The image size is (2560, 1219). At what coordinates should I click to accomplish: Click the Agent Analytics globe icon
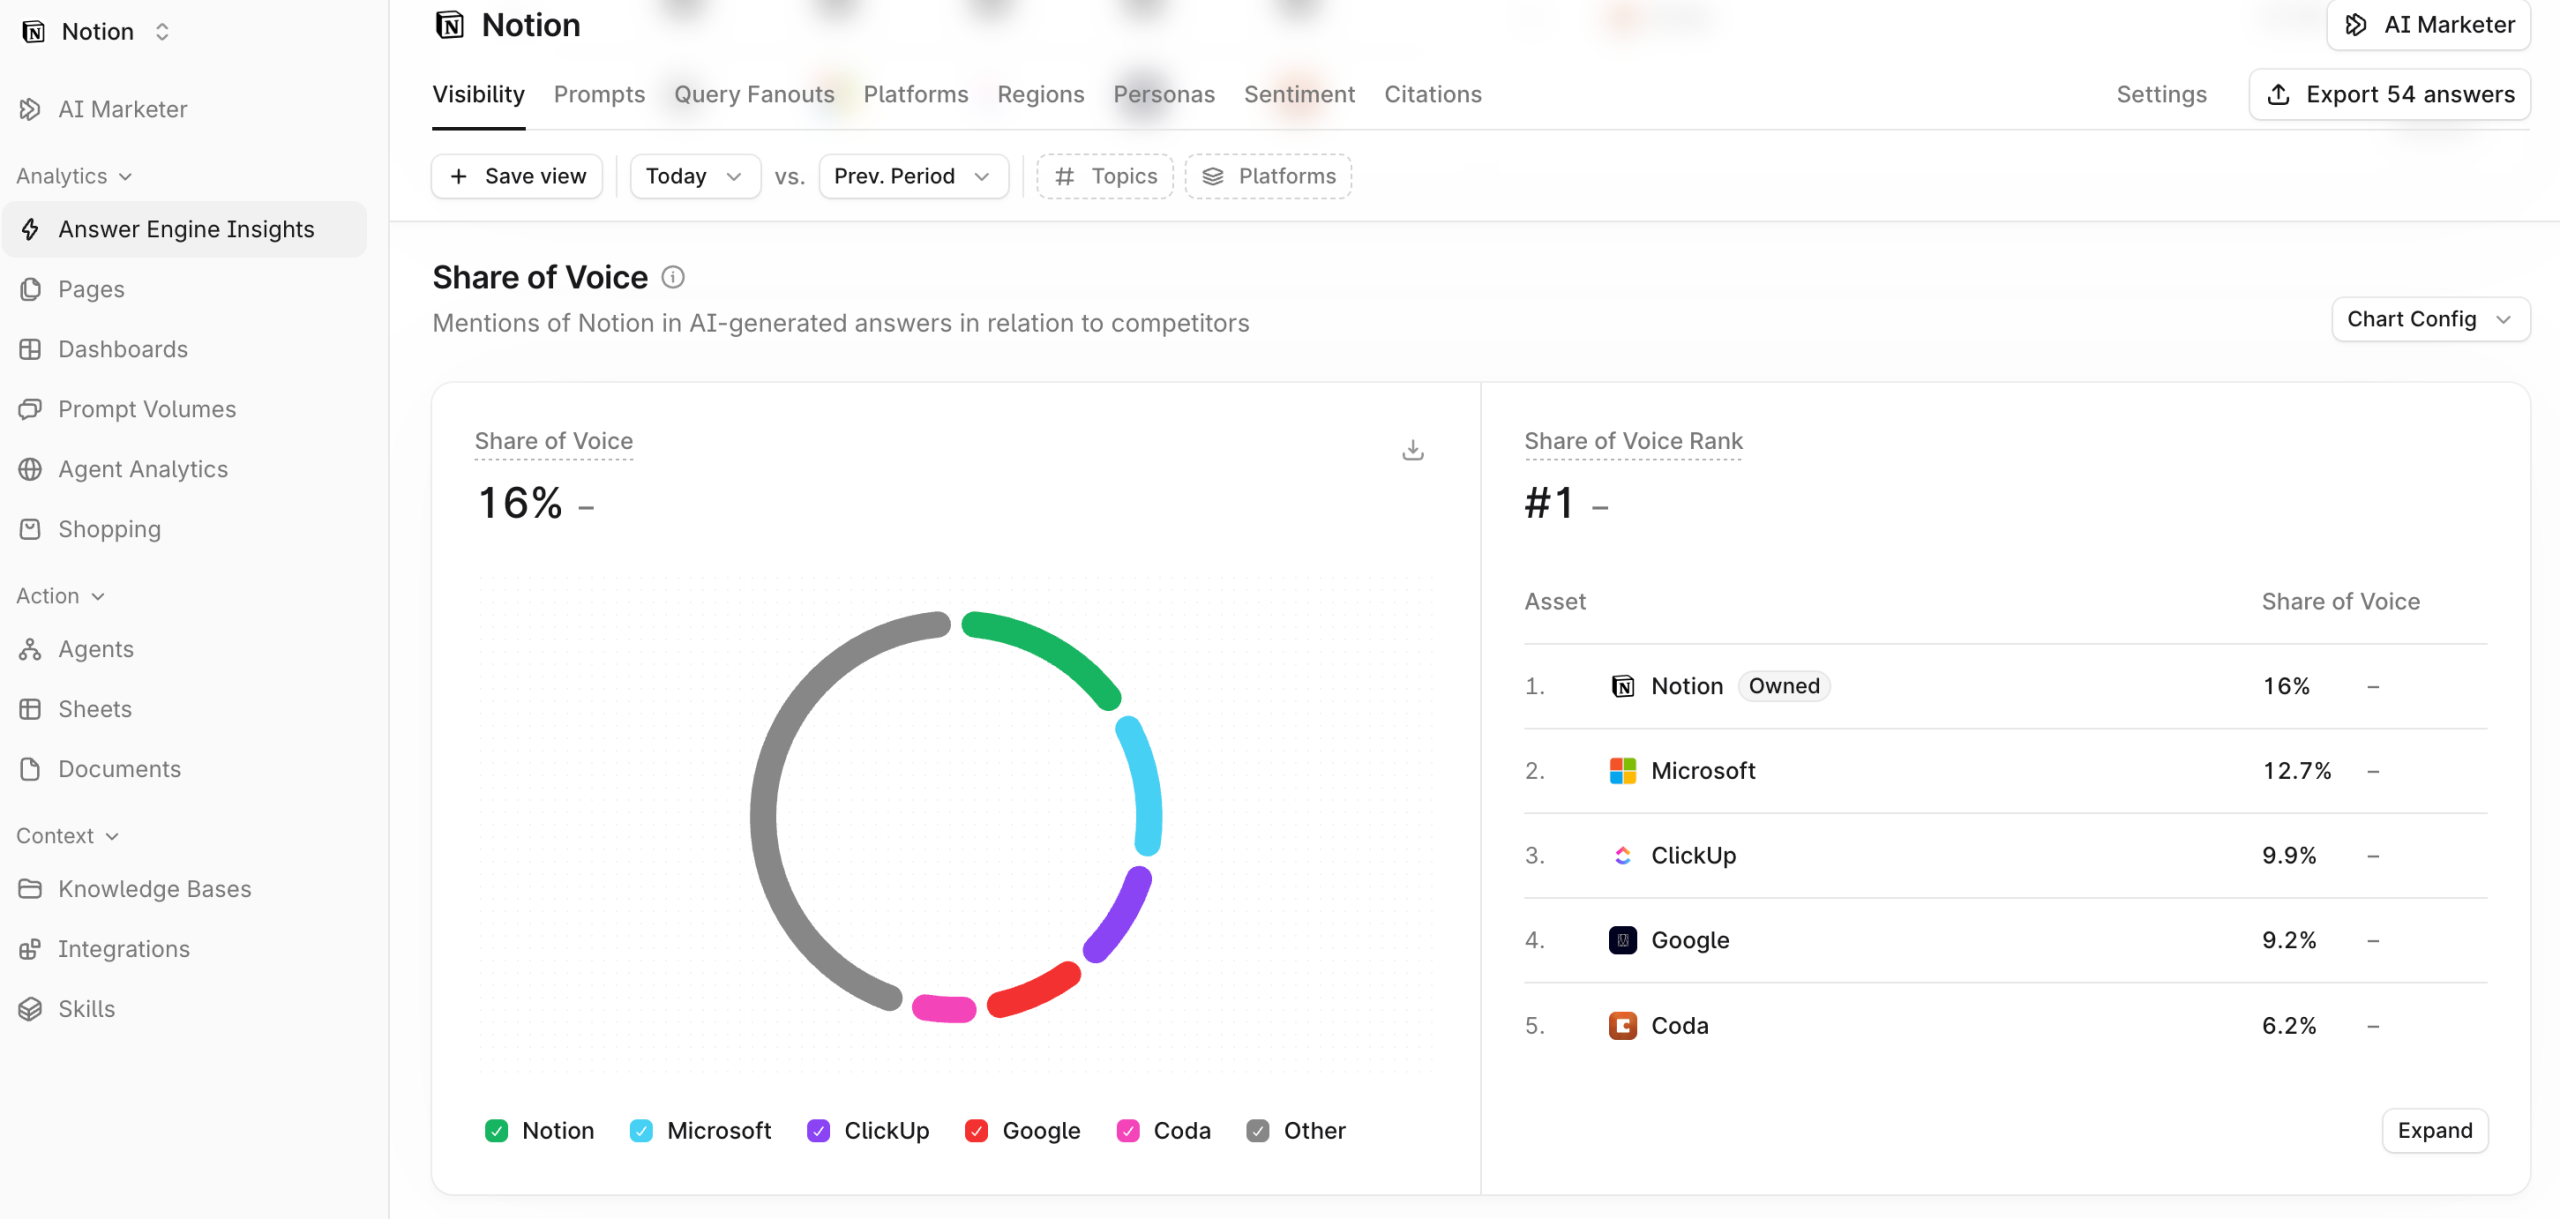pyautogui.click(x=30, y=469)
